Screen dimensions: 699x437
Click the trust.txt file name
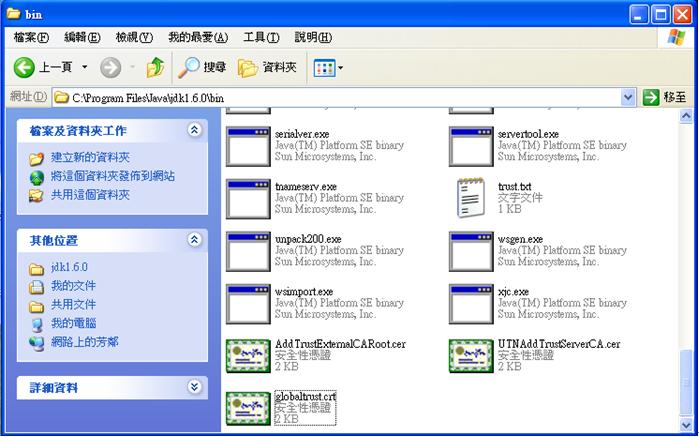click(x=514, y=186)
